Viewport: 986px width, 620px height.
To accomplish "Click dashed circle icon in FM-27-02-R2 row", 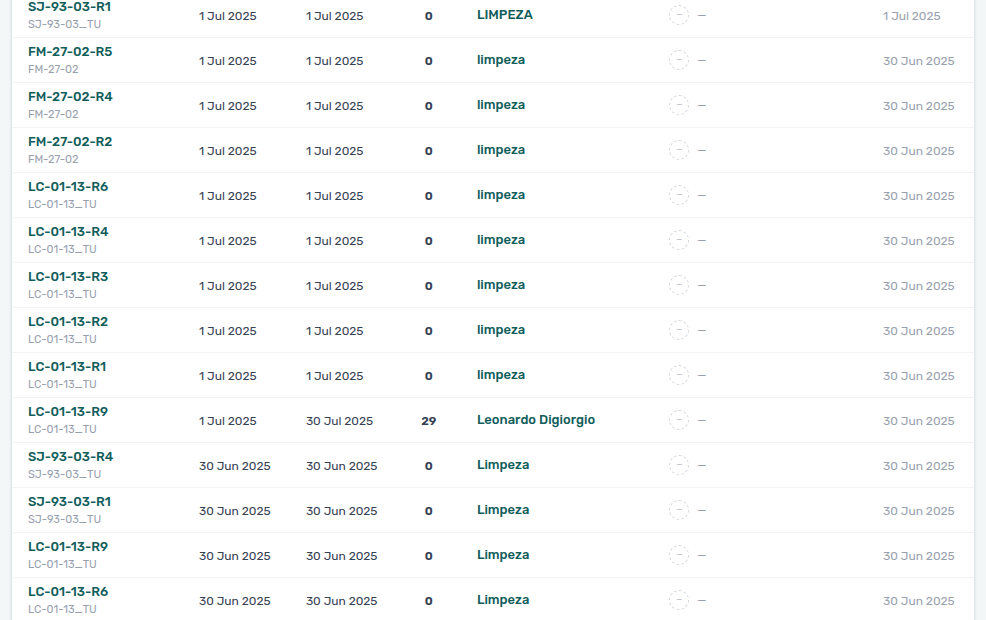I will (x=679, y=150).
